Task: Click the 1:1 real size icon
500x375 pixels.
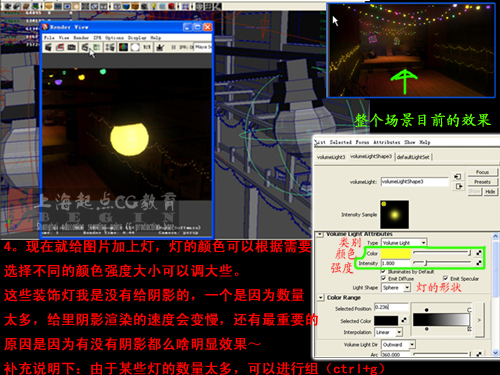Action: click(x=147, y=48)
